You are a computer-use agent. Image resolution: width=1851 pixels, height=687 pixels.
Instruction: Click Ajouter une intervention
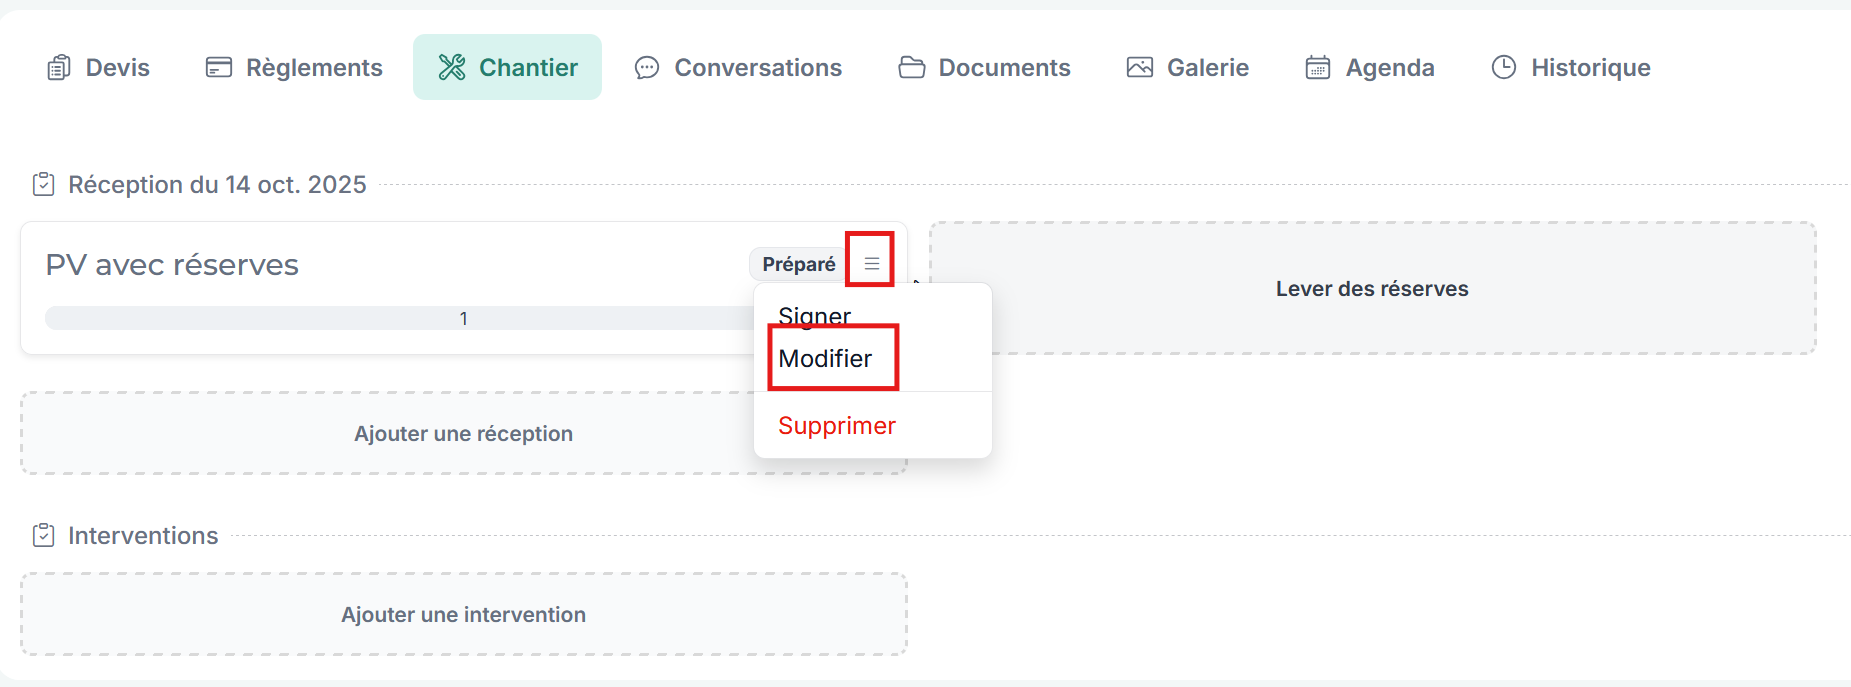click(464, 614)
